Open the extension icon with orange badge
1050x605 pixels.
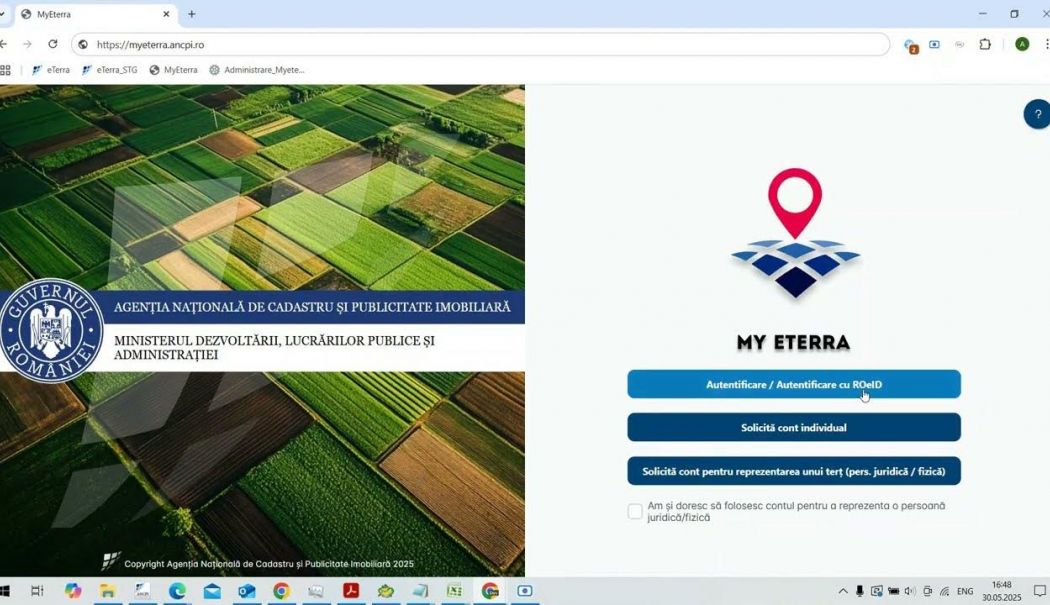[911, 45]
